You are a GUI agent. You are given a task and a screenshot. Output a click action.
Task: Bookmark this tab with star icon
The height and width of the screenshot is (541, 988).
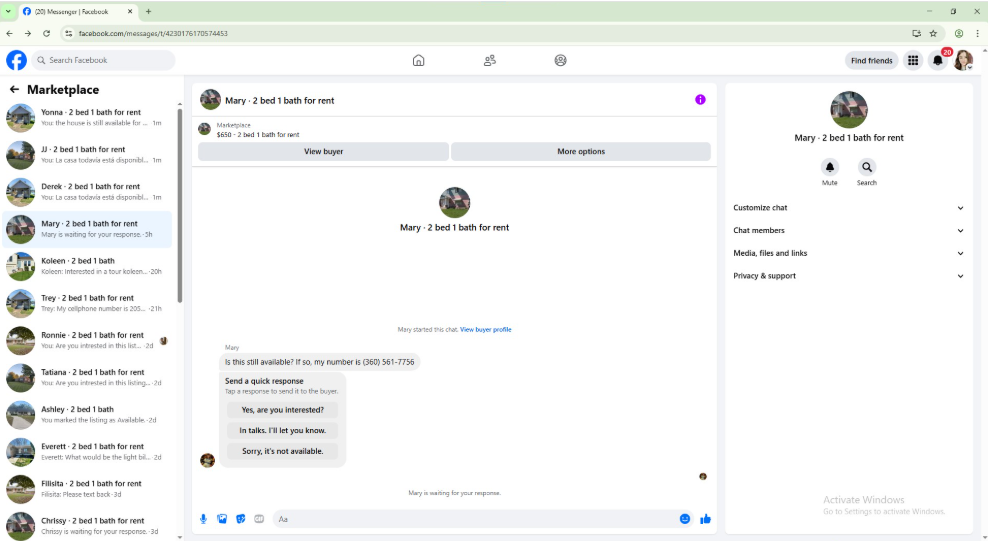933,33
